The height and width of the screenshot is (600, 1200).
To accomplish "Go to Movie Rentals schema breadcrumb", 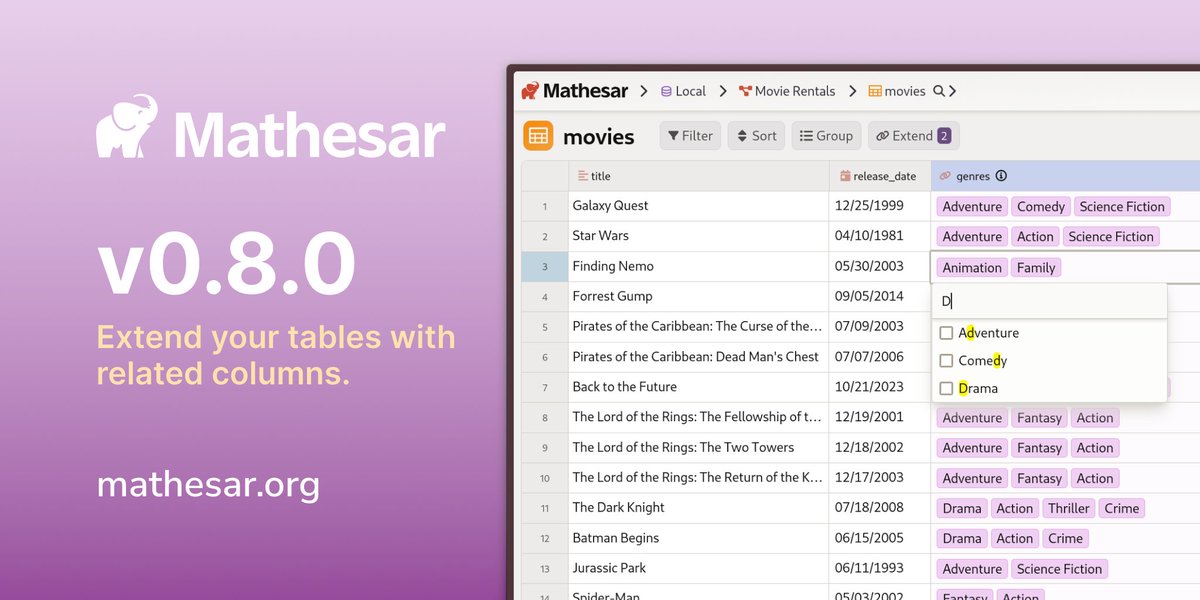I will point(787,91).
